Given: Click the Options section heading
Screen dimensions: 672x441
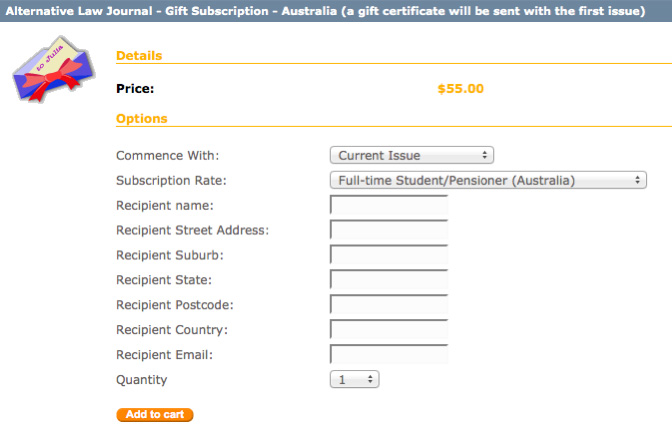Looking at the screenshot, I should point(142,118).
